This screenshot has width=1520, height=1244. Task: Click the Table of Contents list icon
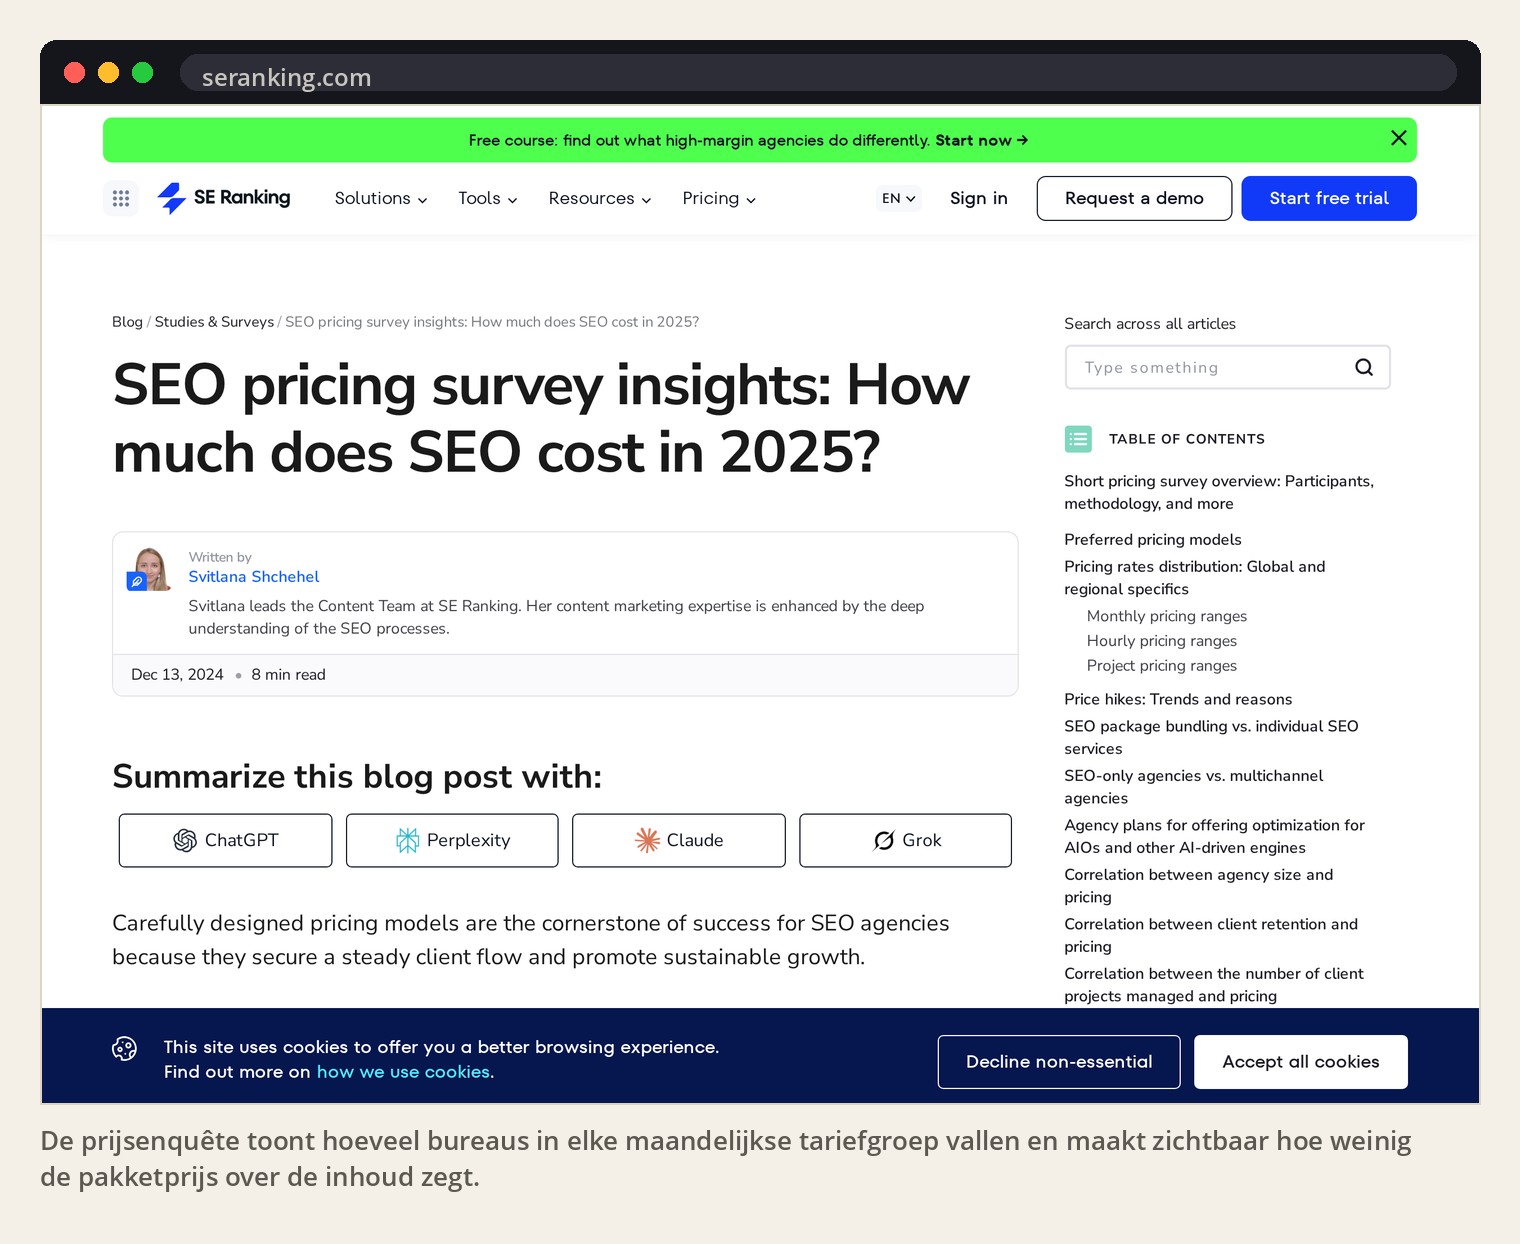1078,439
